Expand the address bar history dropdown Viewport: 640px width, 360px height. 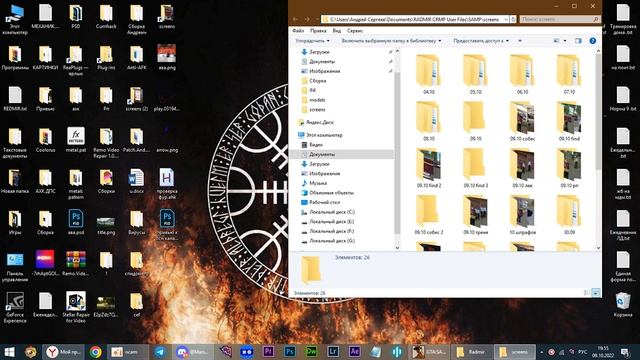[x=506, y=19]
